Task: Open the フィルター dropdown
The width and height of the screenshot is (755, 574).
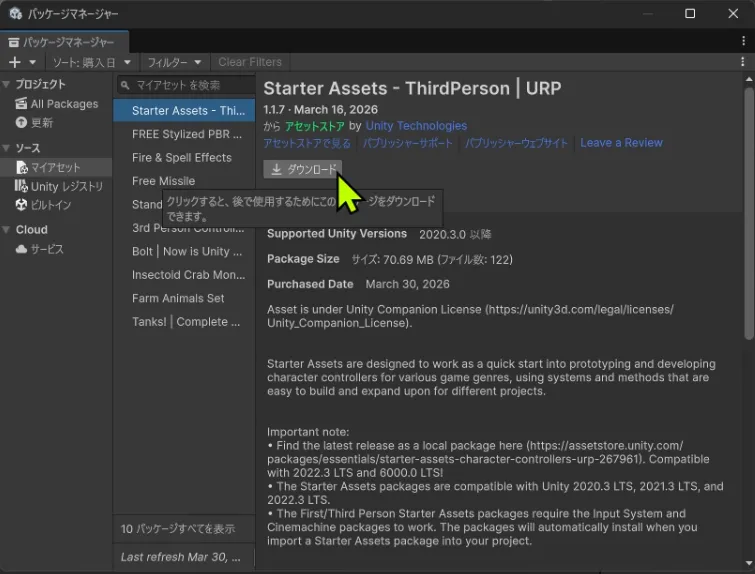Action: [x=174, y=62]
